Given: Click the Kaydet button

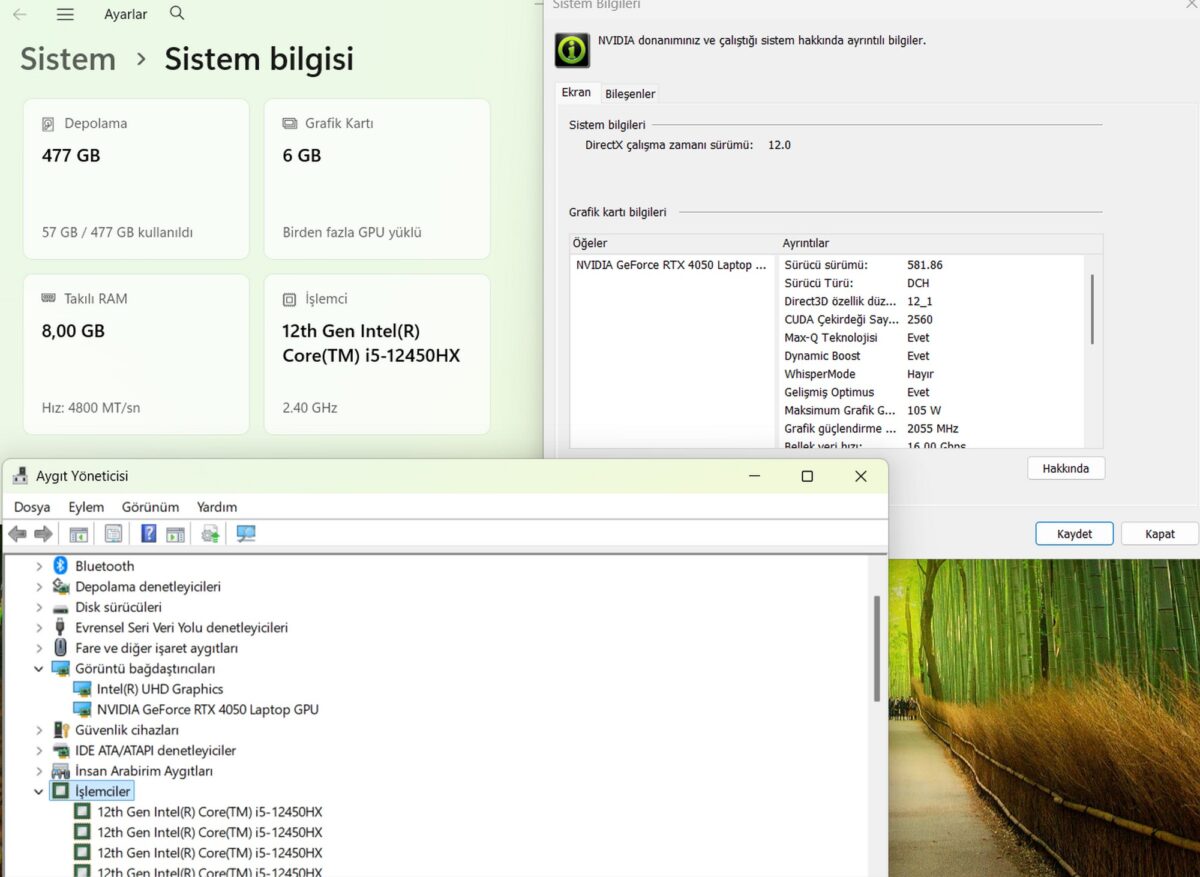Looking at the screenshot, I should tap(1075, 534).
